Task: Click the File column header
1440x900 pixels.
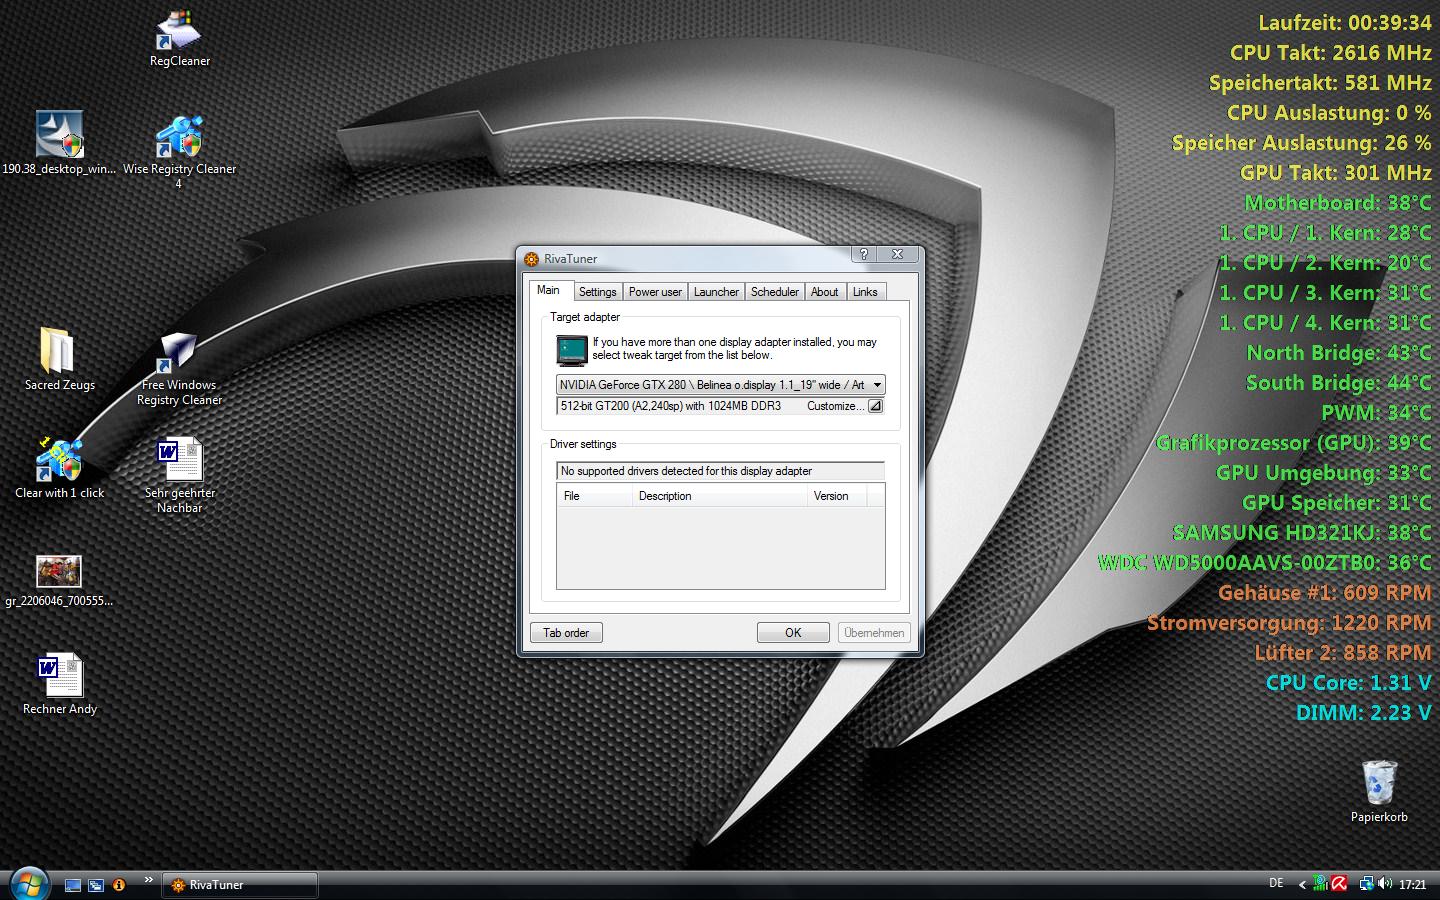Action: (594, 496)
